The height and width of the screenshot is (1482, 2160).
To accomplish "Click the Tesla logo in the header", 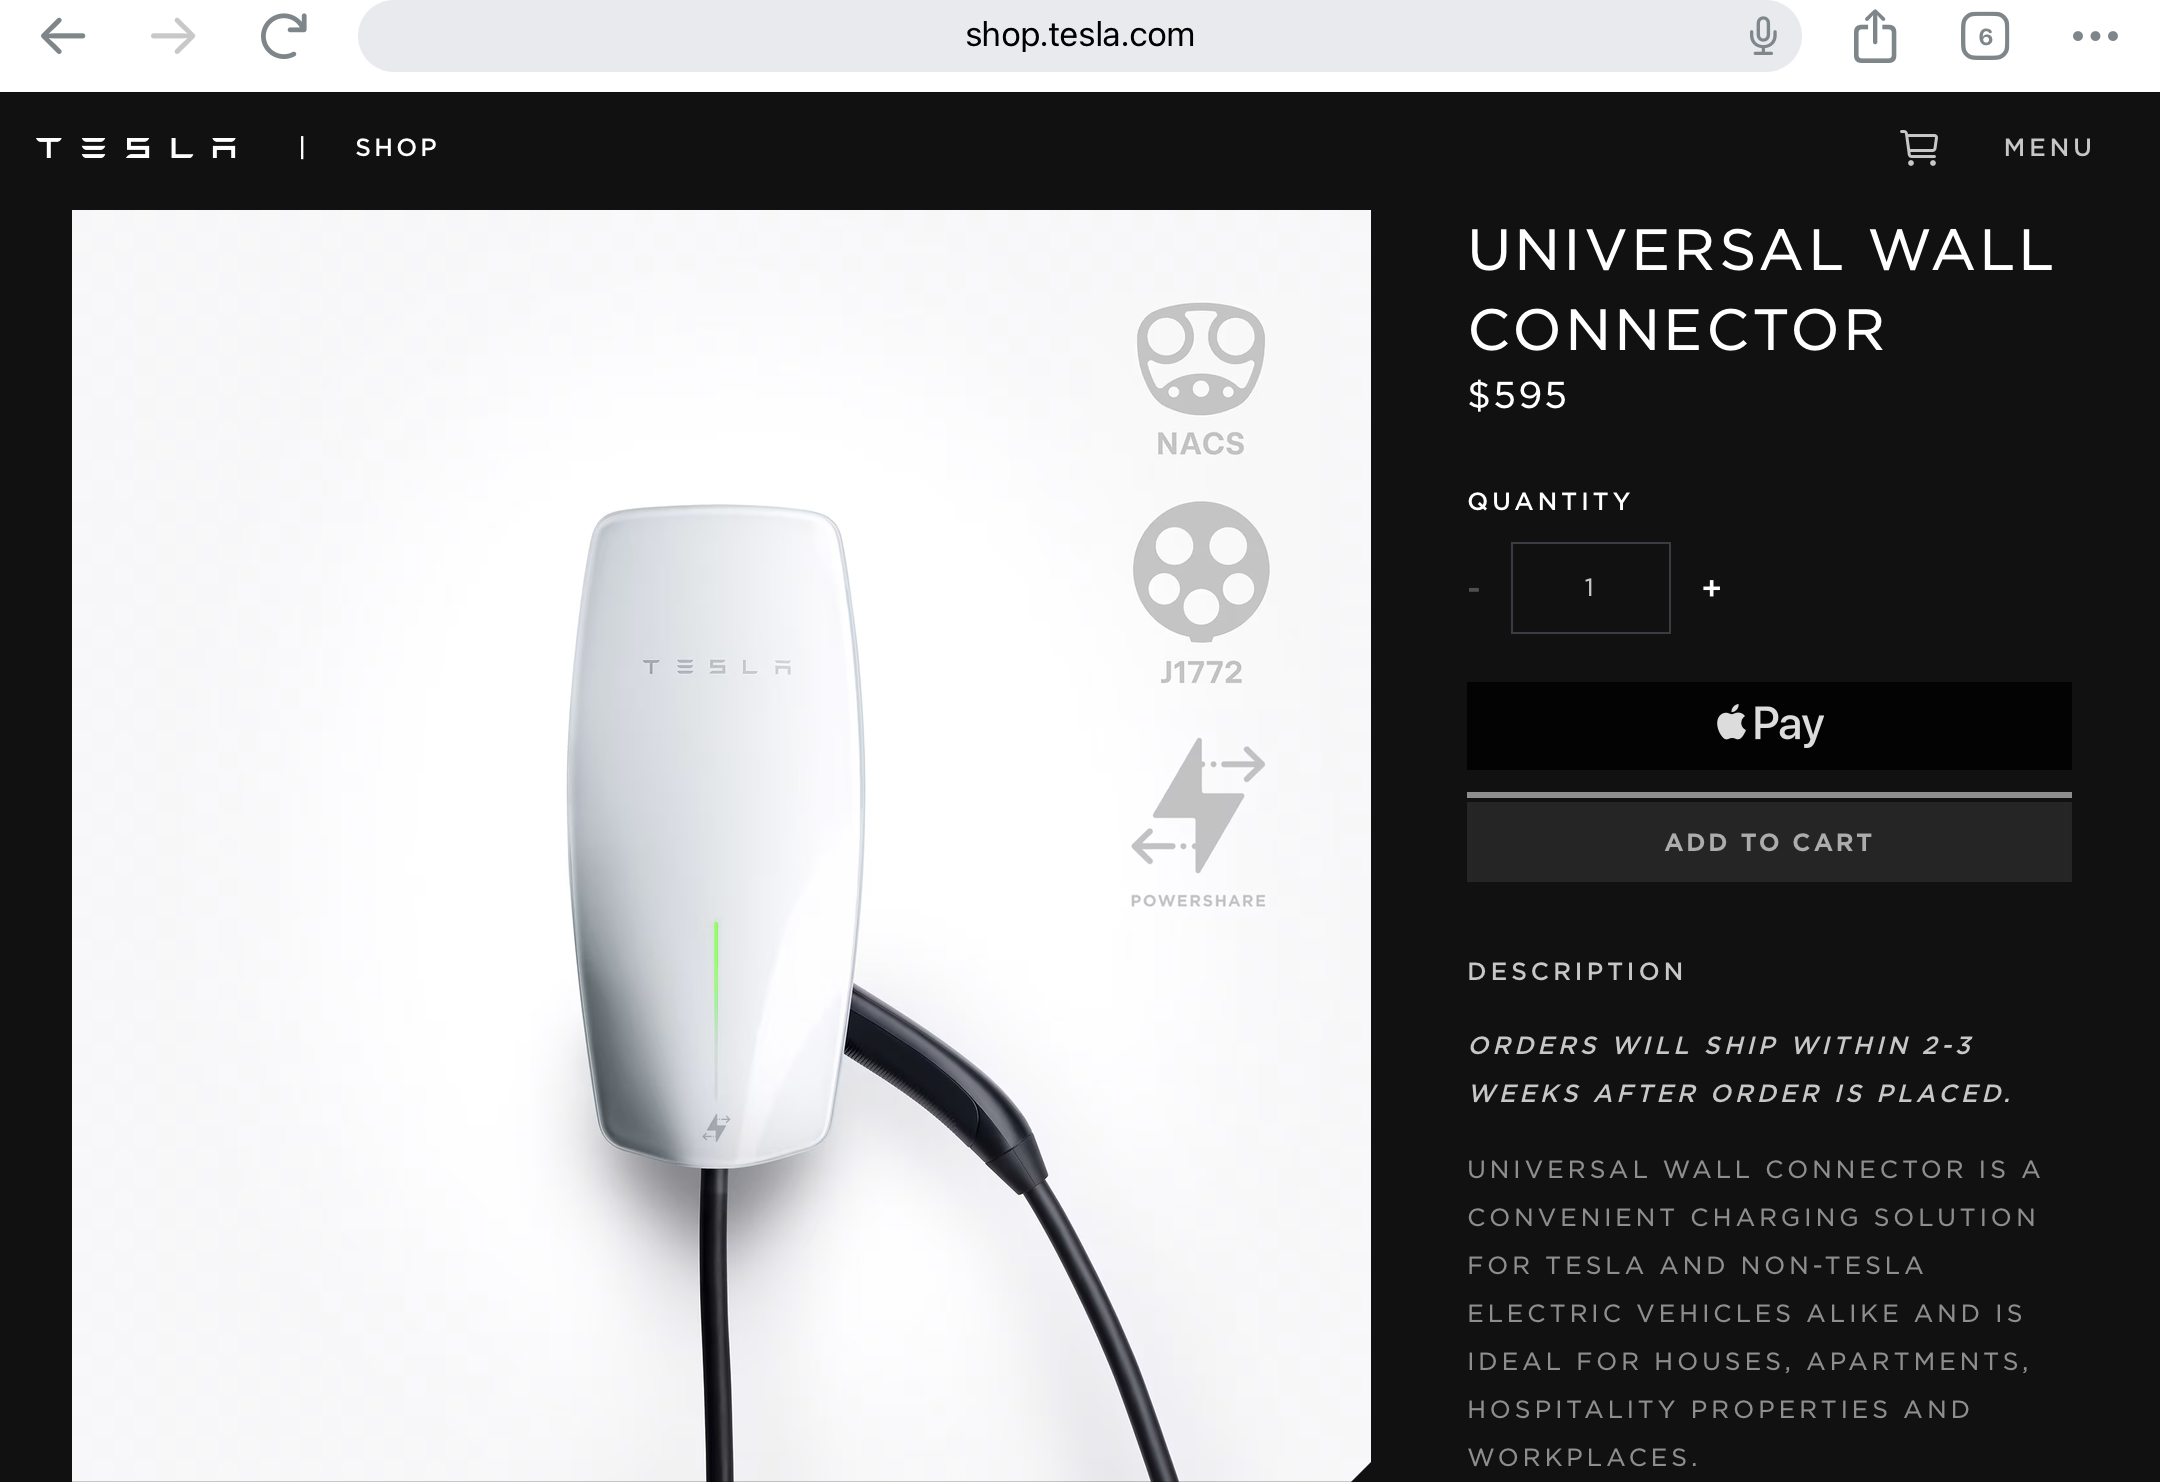I will tap(137, 148).
